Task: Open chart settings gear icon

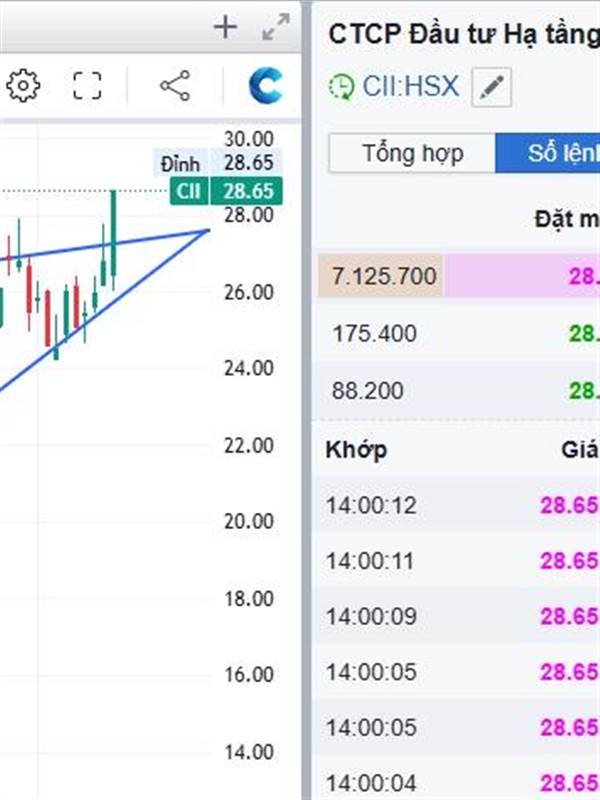Action: tap(23, 85)
